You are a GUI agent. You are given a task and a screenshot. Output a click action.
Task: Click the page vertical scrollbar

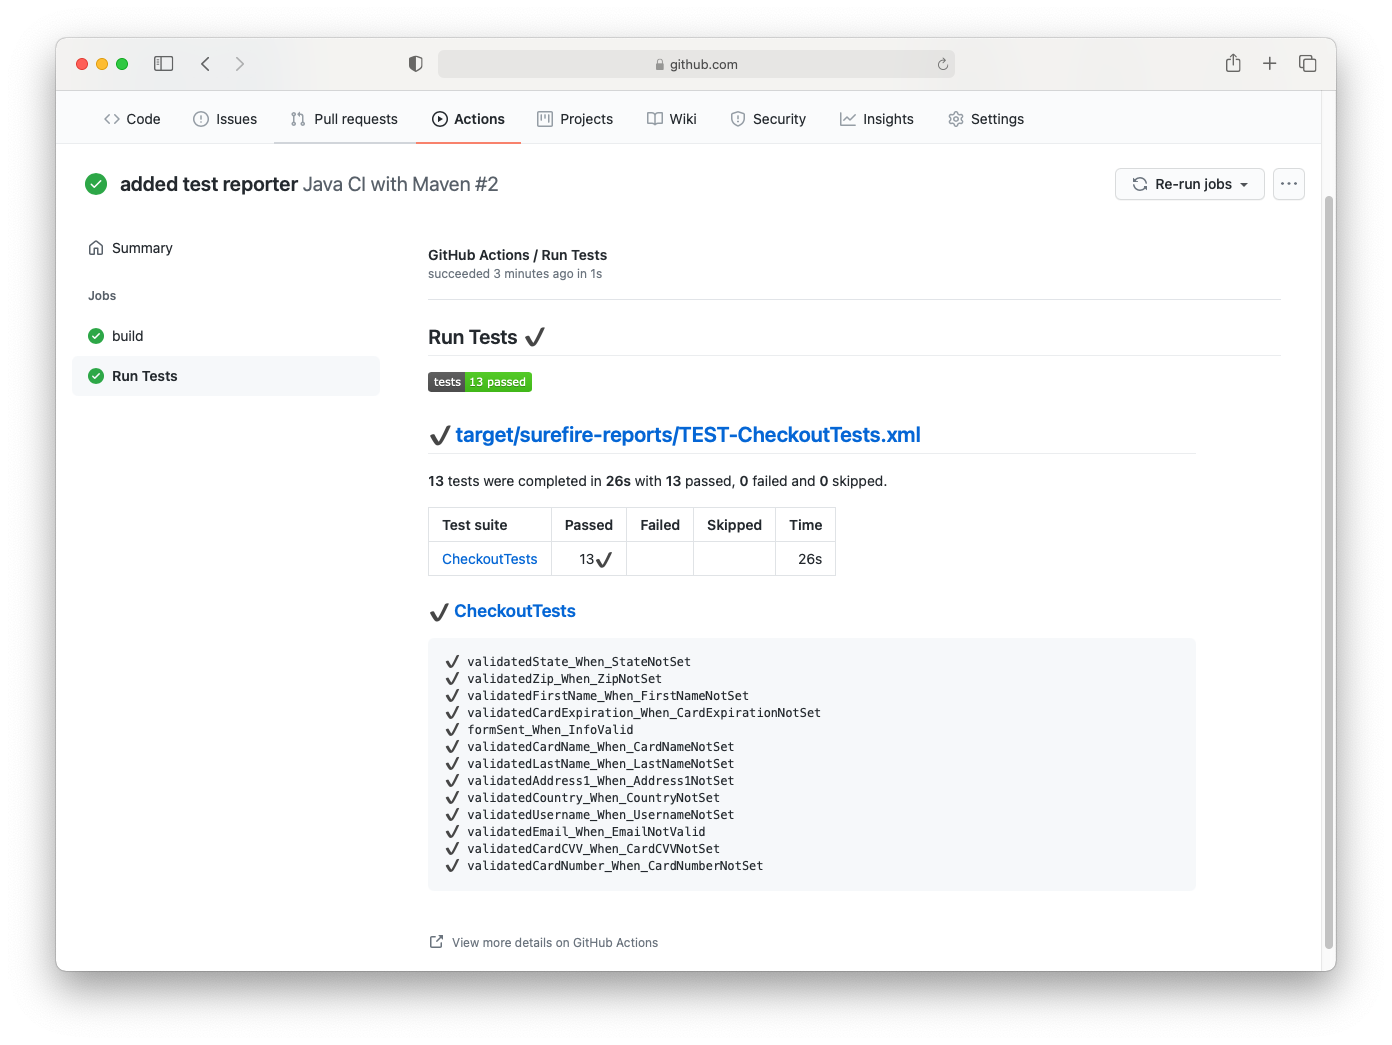1329,570
